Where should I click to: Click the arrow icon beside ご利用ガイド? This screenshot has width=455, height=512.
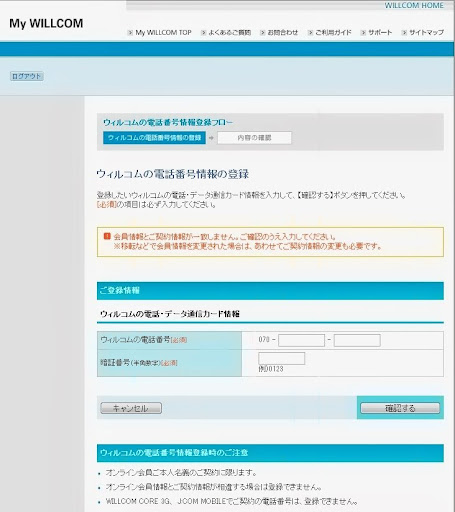(x=310, y=33)
